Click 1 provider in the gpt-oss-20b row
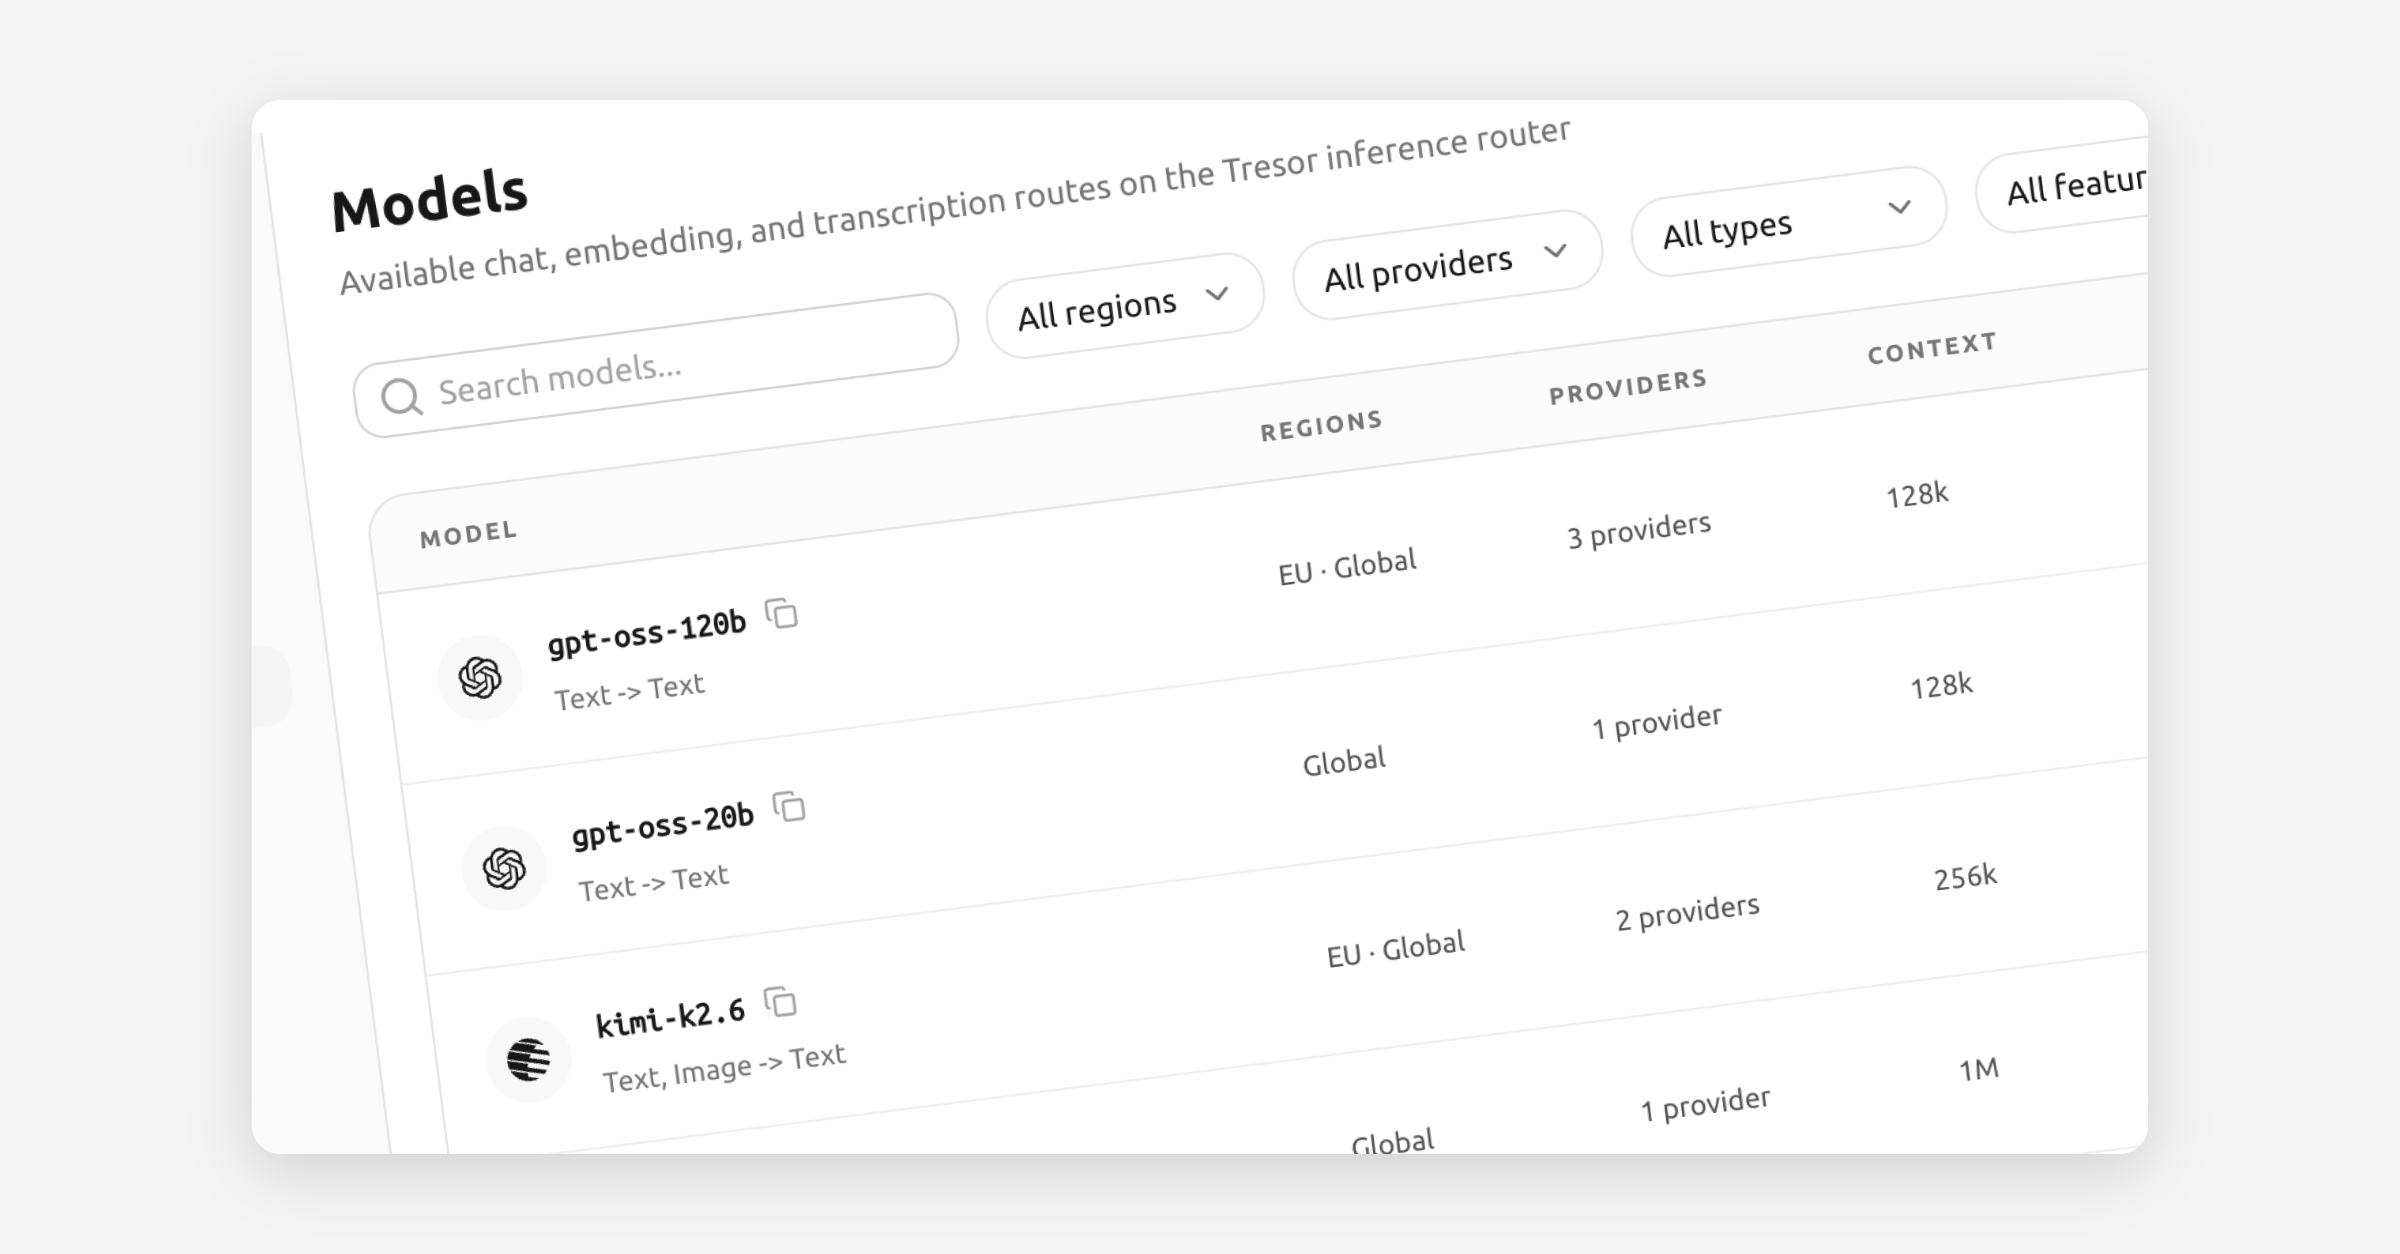The image size is (2400, 1254). [x=1657, y=722]
